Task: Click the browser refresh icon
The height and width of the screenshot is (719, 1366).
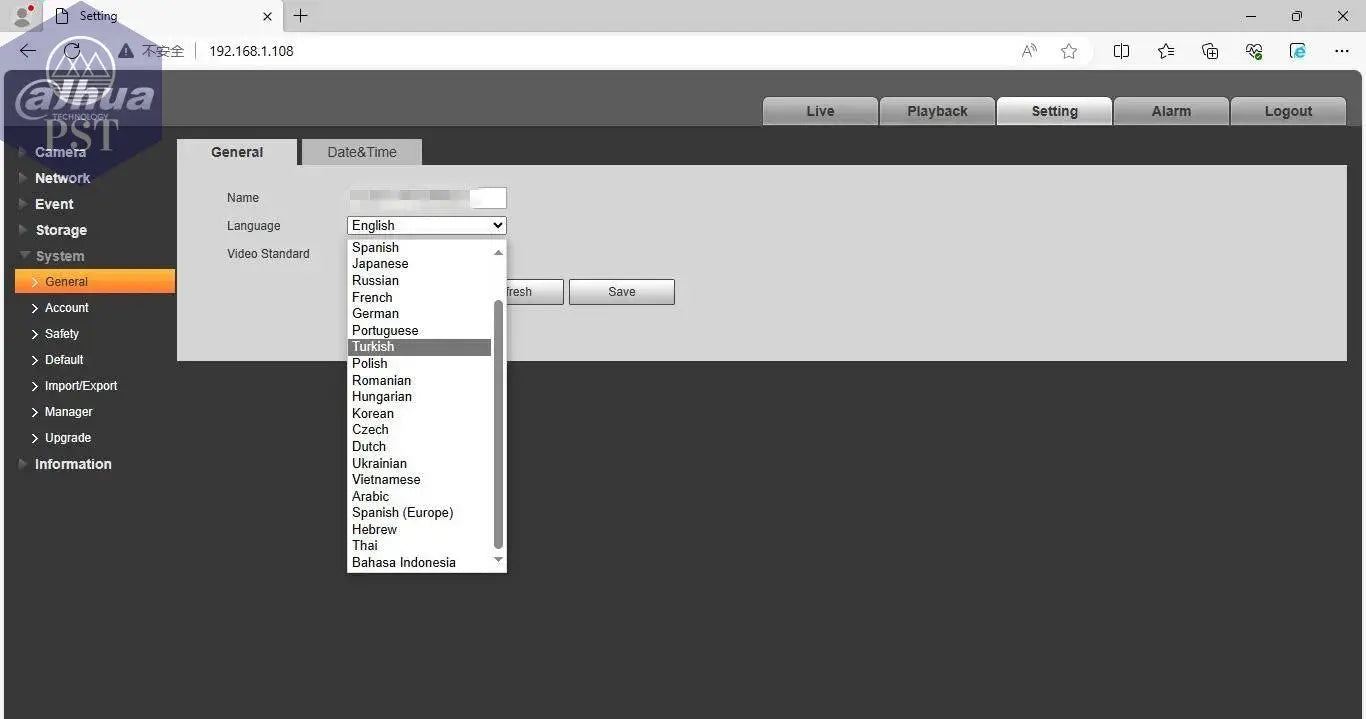Action: pyautogui.click(x=71, y=51)
